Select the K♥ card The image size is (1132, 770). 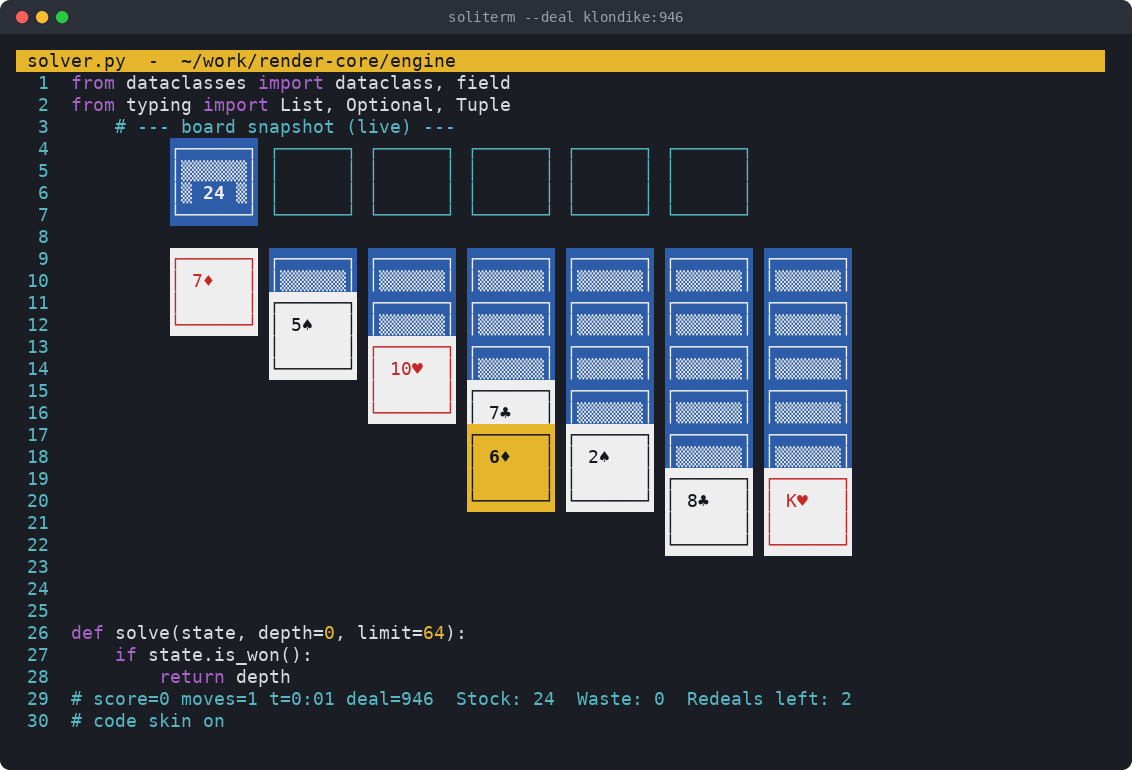pyautogui.click(x=807, y=512)
